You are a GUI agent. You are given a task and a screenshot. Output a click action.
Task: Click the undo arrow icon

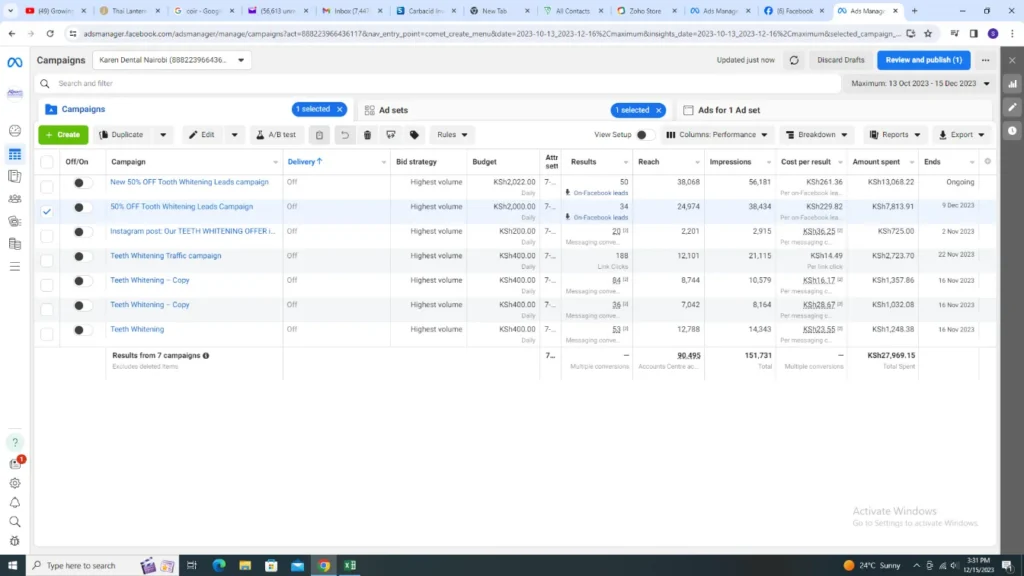pyautogui.click(x=344, y=135)
